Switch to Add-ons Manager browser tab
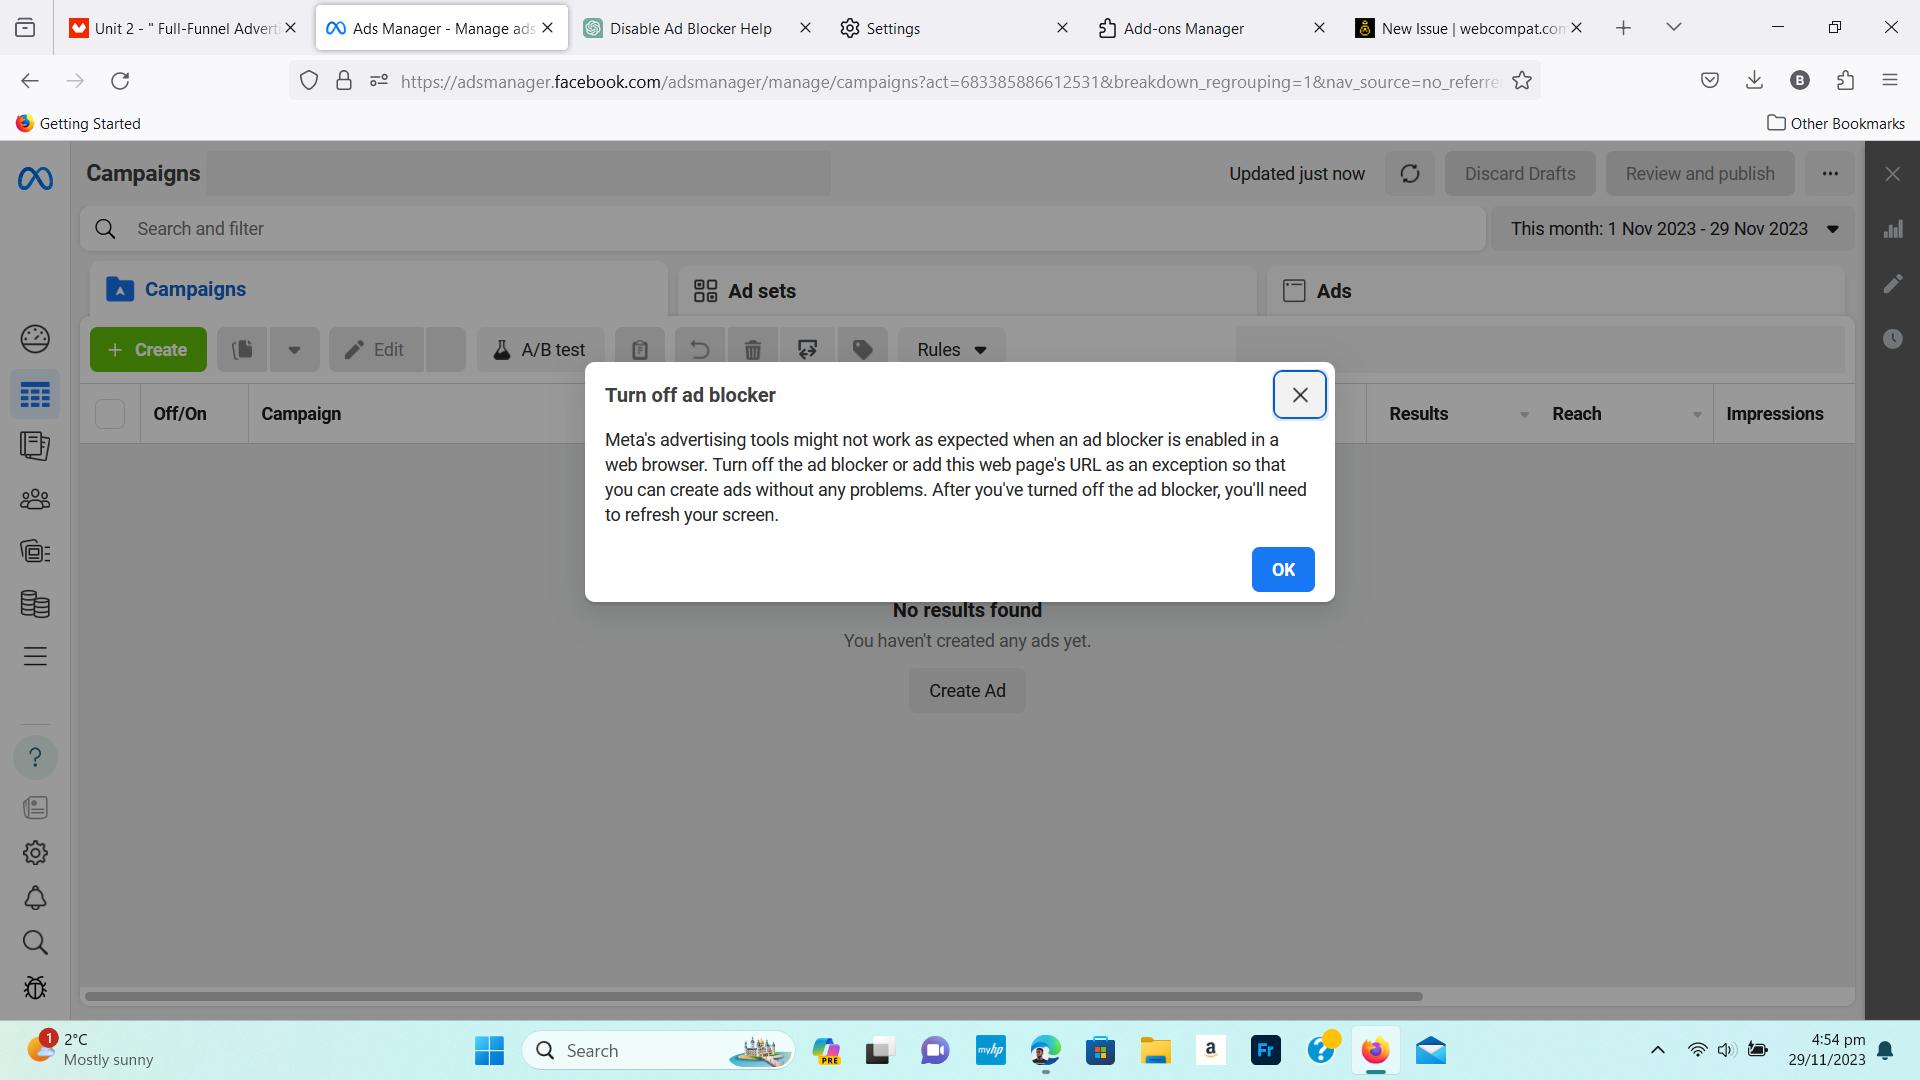The width and height of the screenshot is (1920, 1080). tap(1212, 28)
